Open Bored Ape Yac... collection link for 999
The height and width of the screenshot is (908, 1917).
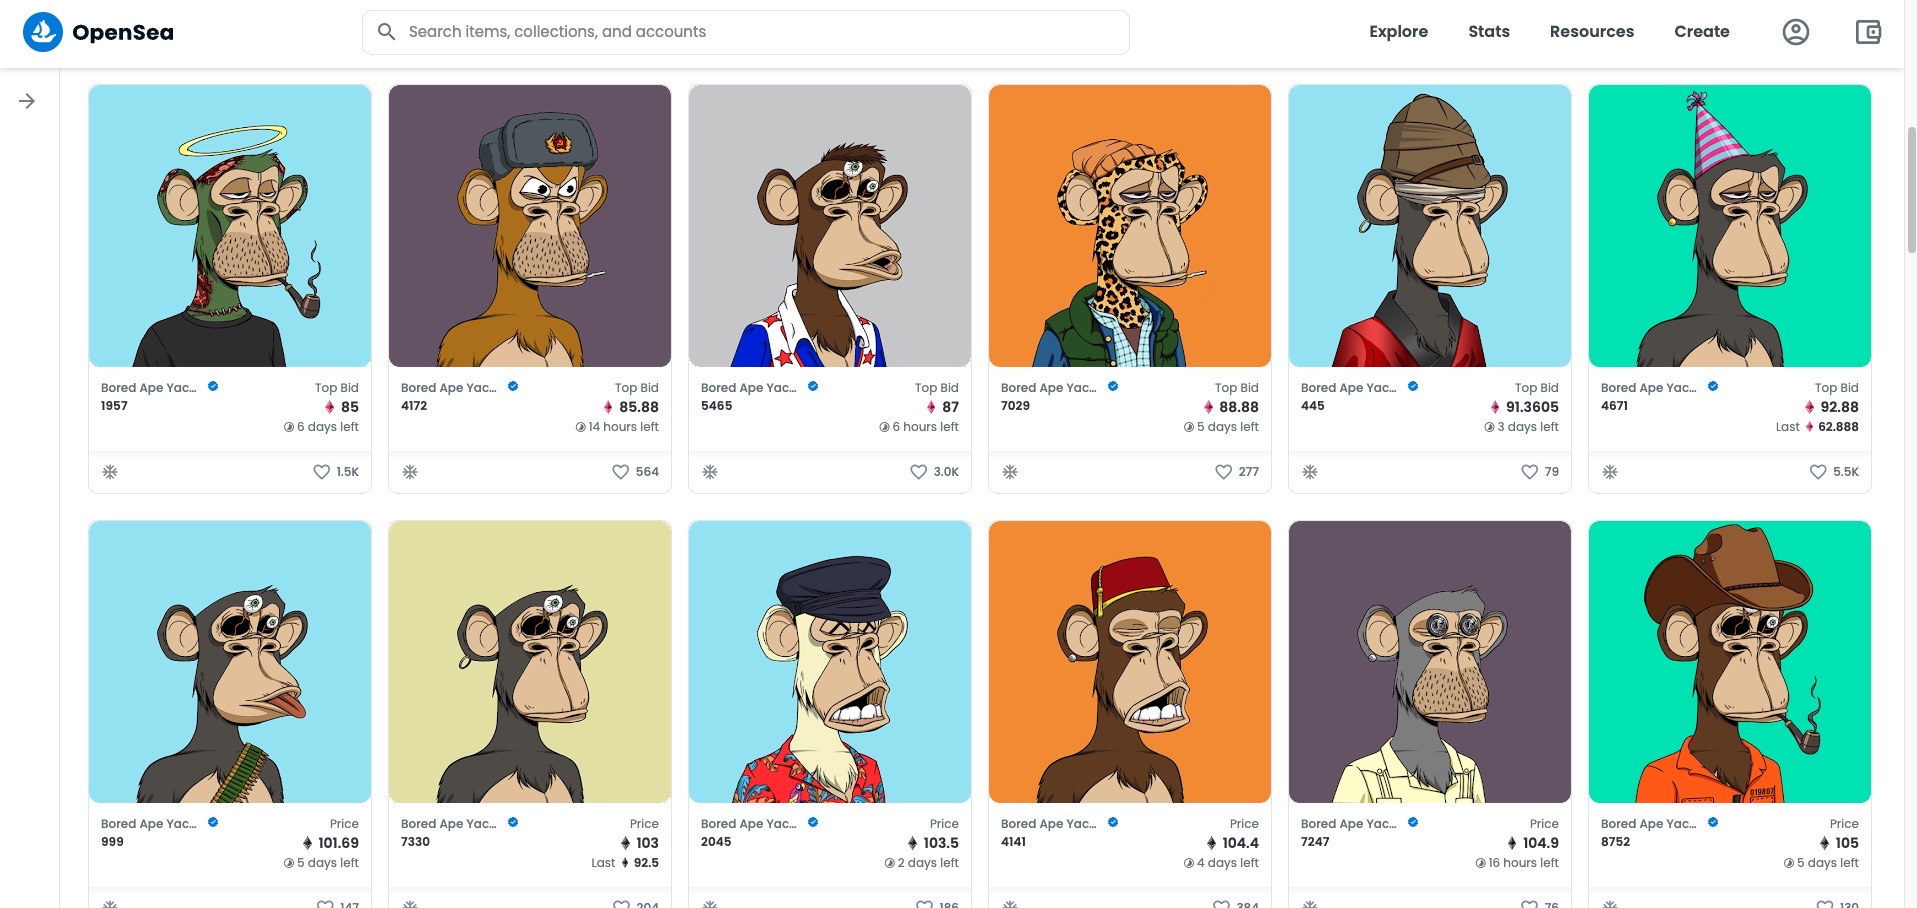(148, 824)
